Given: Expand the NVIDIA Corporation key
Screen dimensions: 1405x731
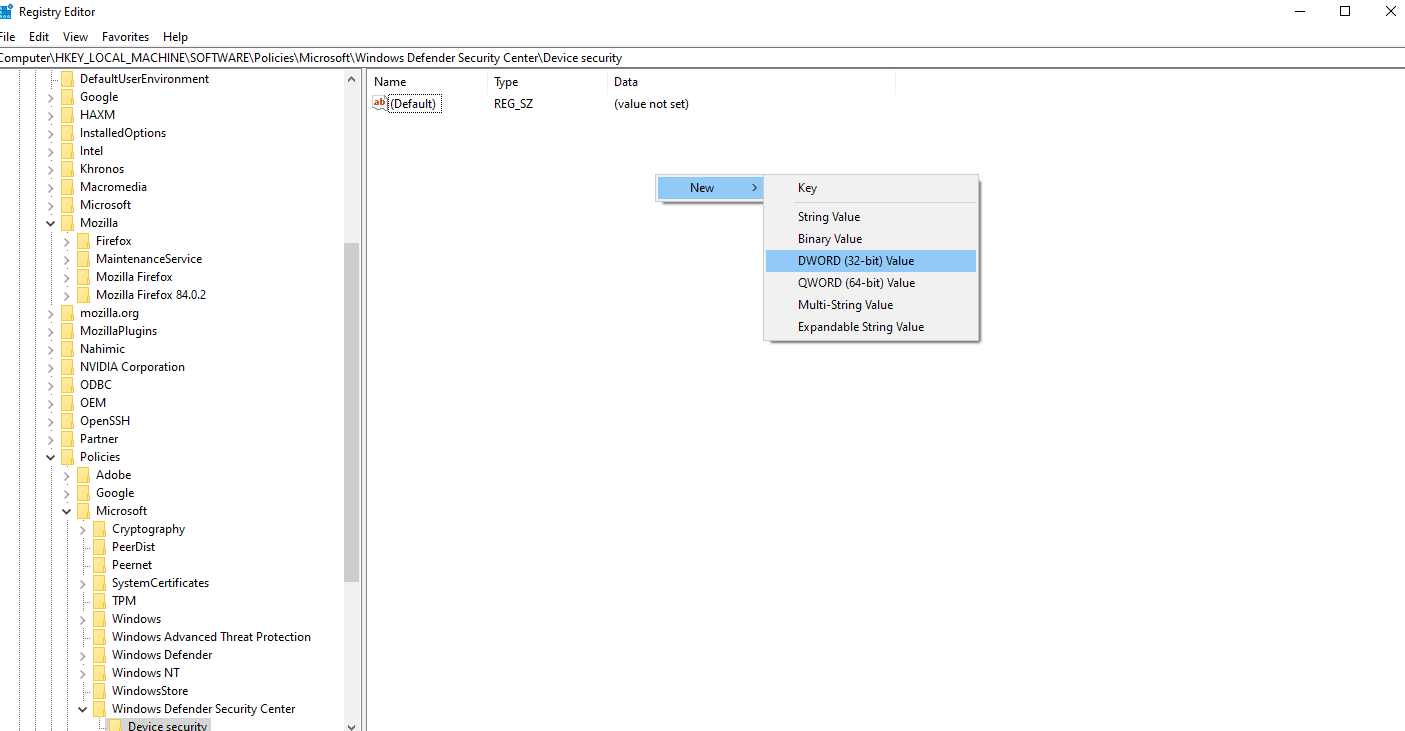Looking at the screenshot, I should click(51, 367).
